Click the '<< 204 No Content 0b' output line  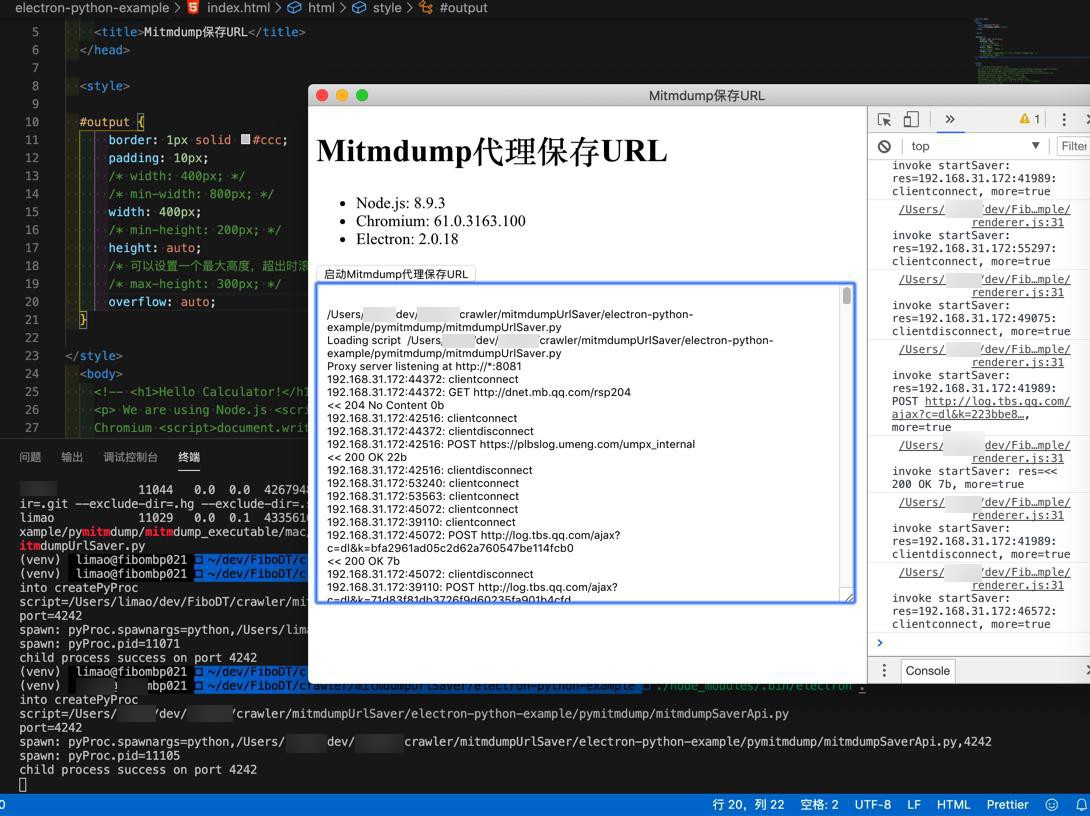(x=385, y=405)
